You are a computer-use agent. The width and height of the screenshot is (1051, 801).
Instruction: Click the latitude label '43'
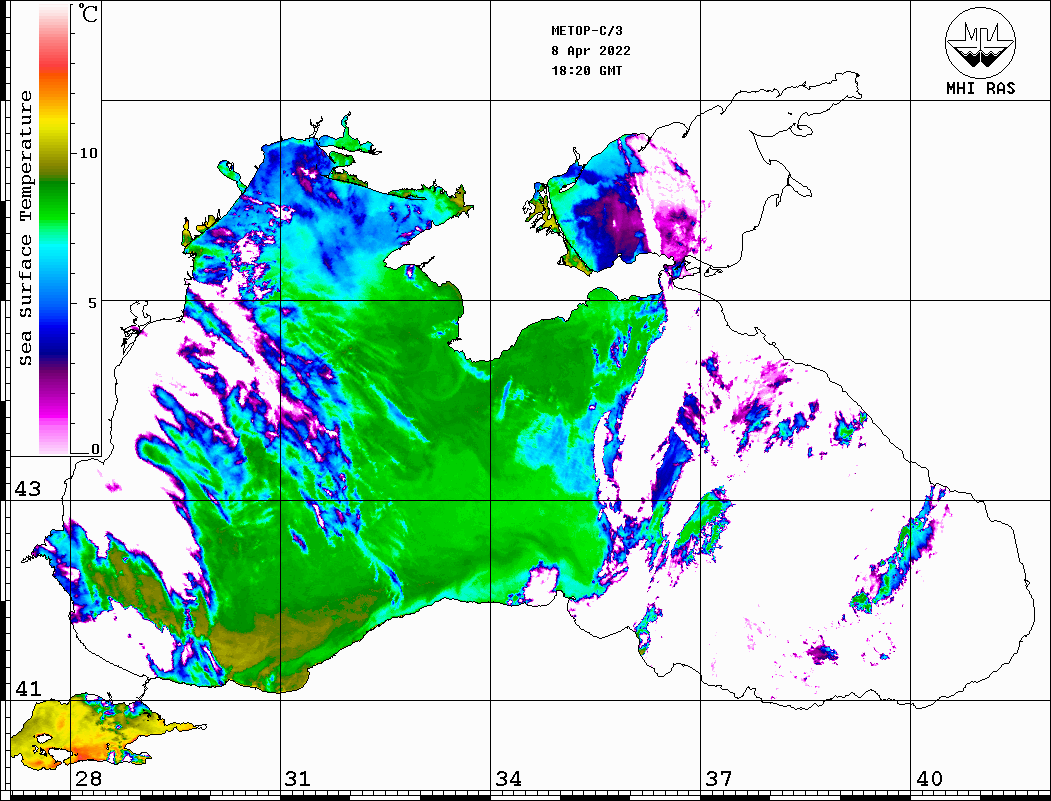(x=28, y=489)
